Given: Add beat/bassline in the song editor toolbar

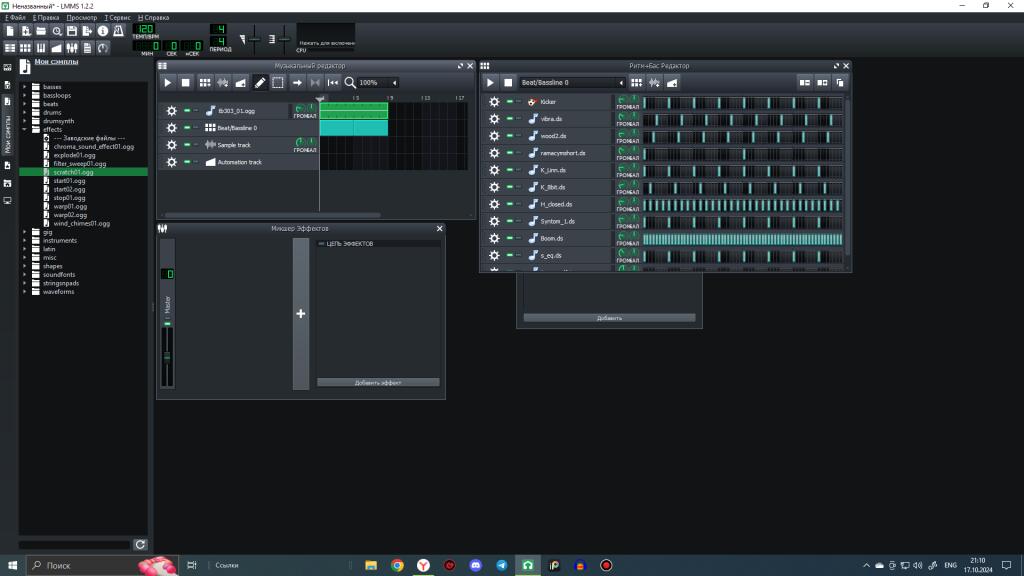Looking at the screenshot, I should click(204, 83).
